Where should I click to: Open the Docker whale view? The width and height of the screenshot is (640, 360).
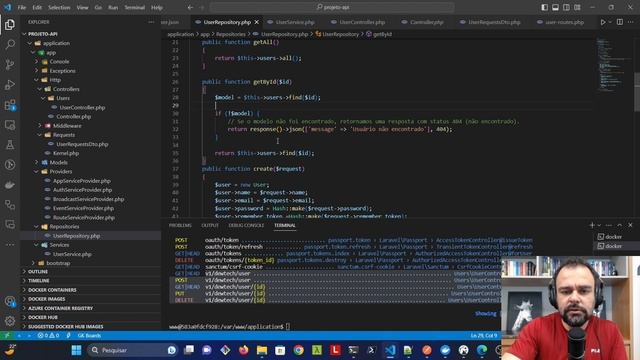click(10, 185)
